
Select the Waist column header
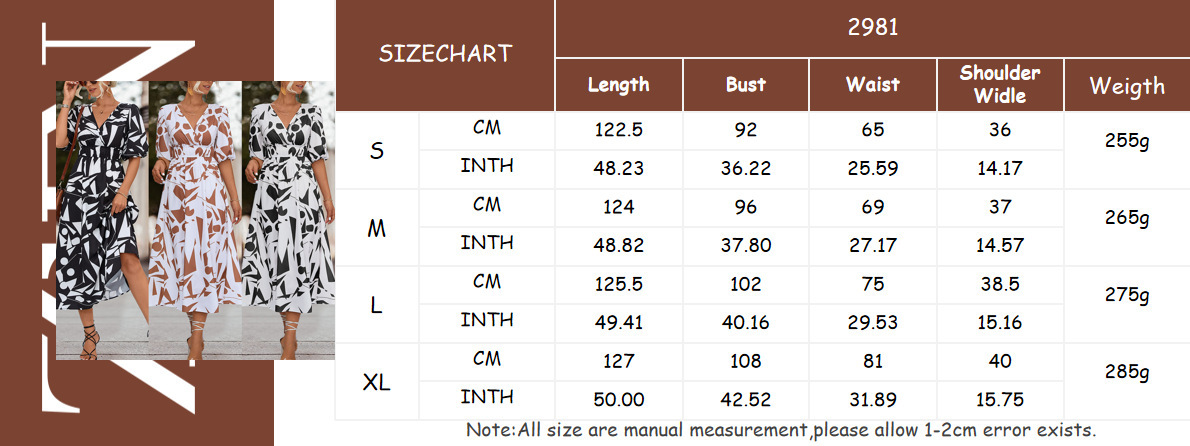(x=873, y=85)
